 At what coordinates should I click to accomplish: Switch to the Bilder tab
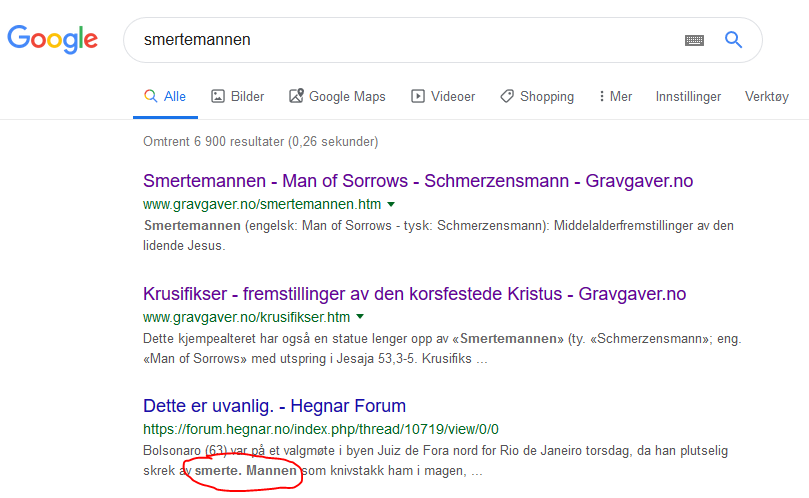coord(238,97)
